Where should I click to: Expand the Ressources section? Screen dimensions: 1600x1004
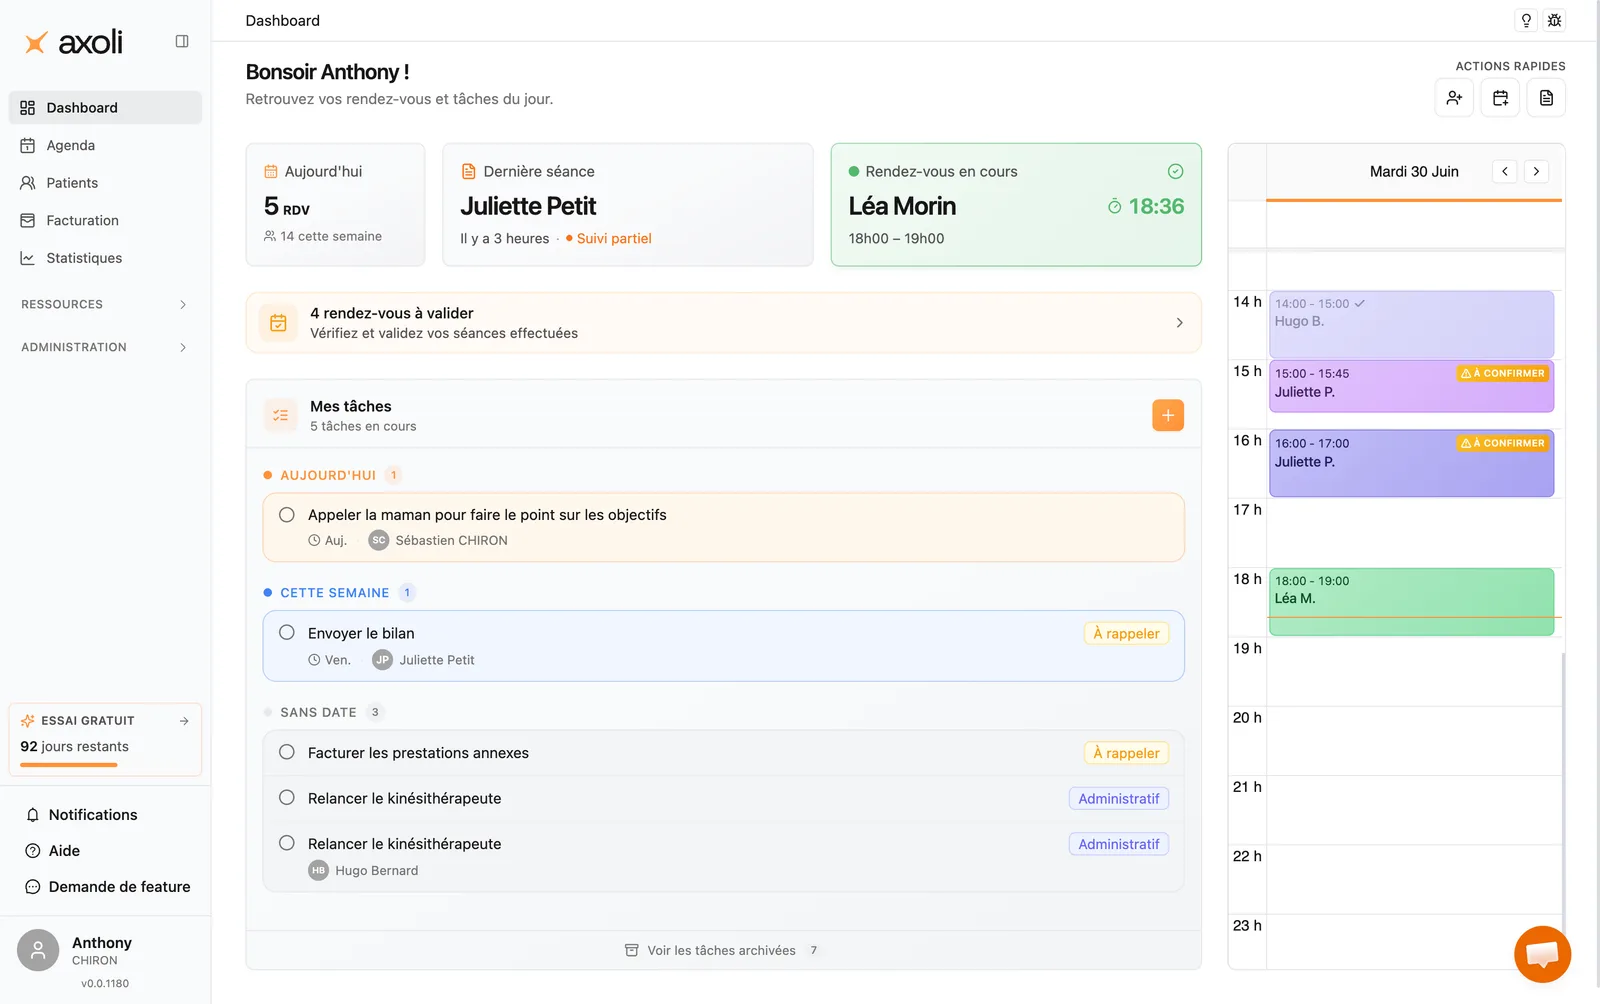click(x=105, y=304)
